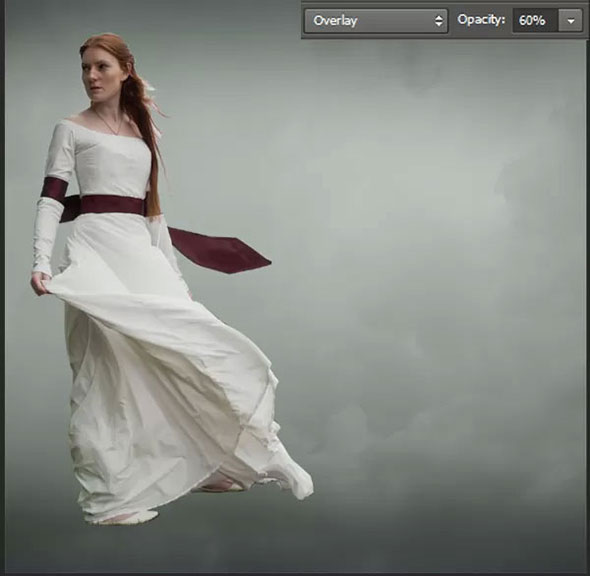
Task: Click the necklace pendant on her chest
Action: click(116, 131)
